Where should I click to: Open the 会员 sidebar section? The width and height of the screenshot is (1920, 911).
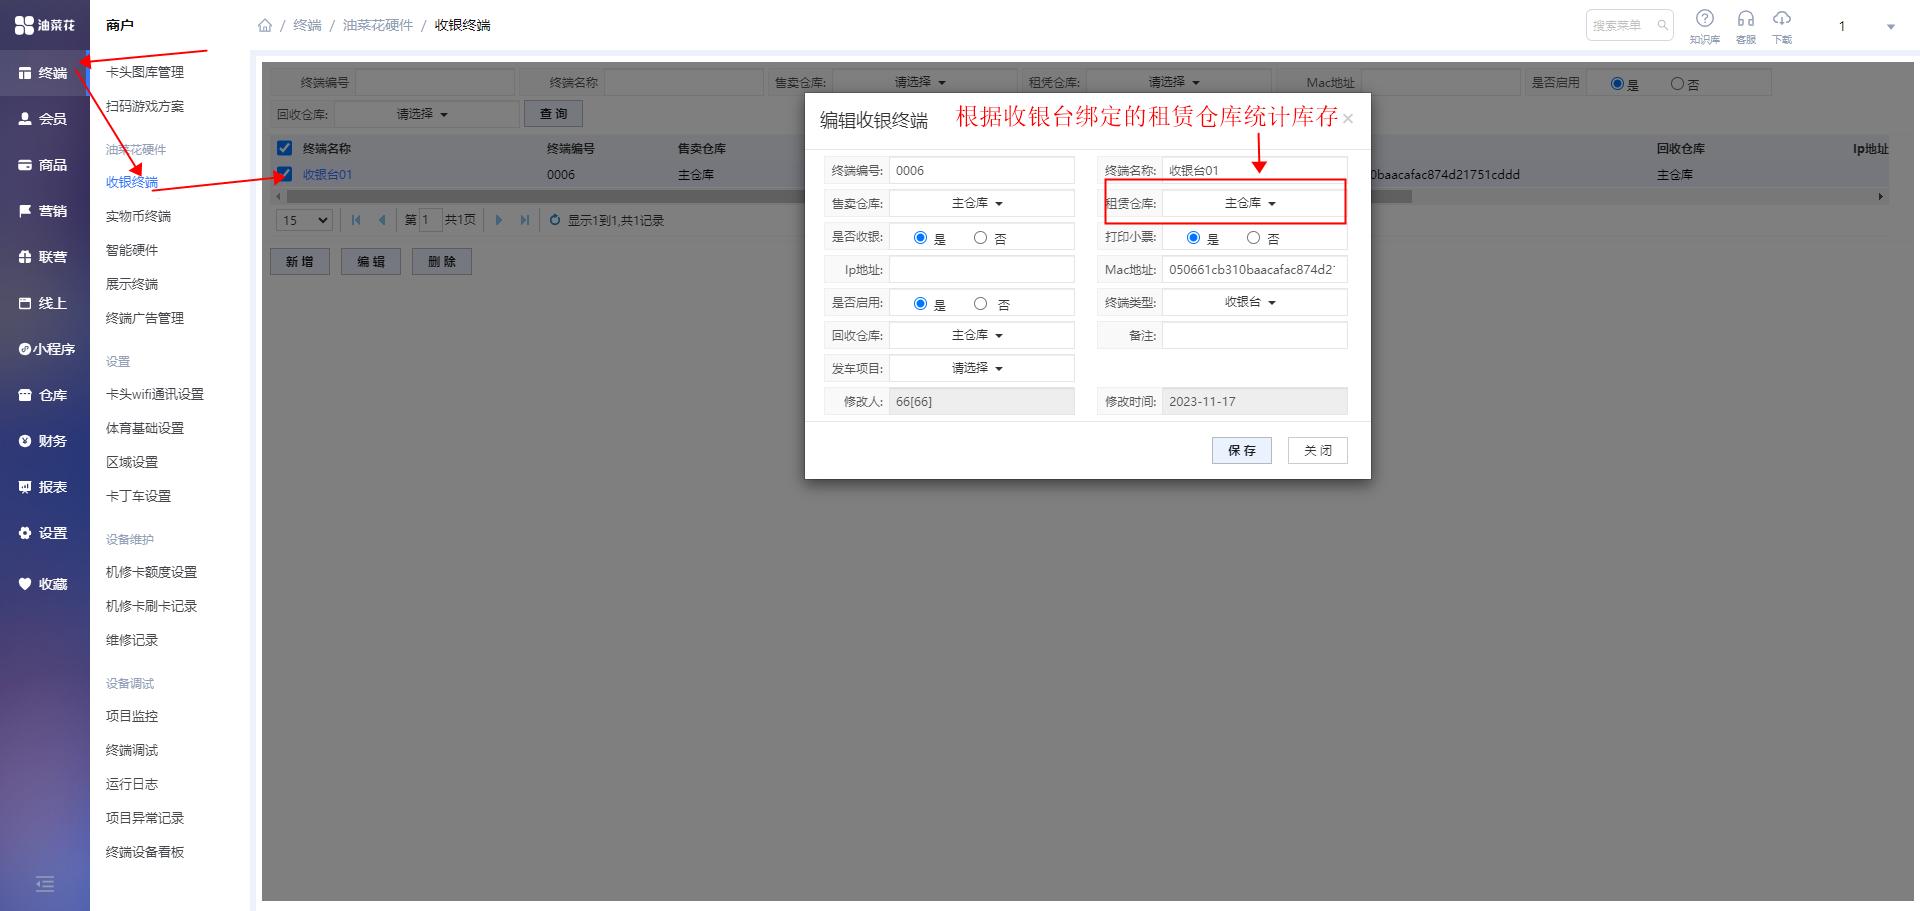pyautogui.click(x=44, y=119)
